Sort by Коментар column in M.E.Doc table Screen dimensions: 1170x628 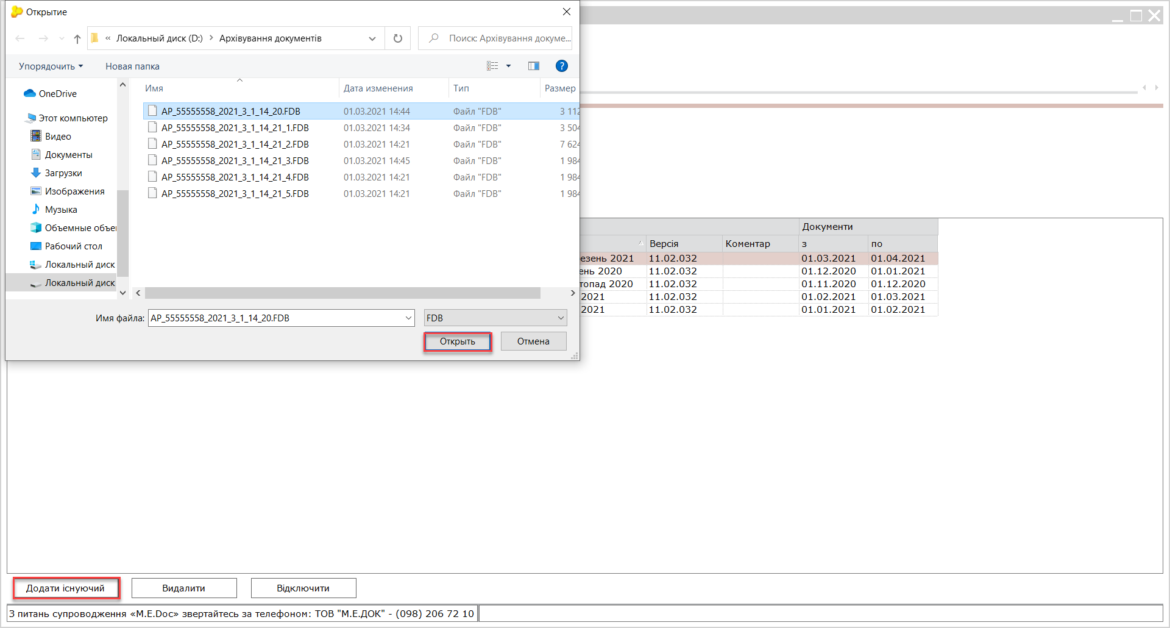pyautogui.click(x=760, y=244)
